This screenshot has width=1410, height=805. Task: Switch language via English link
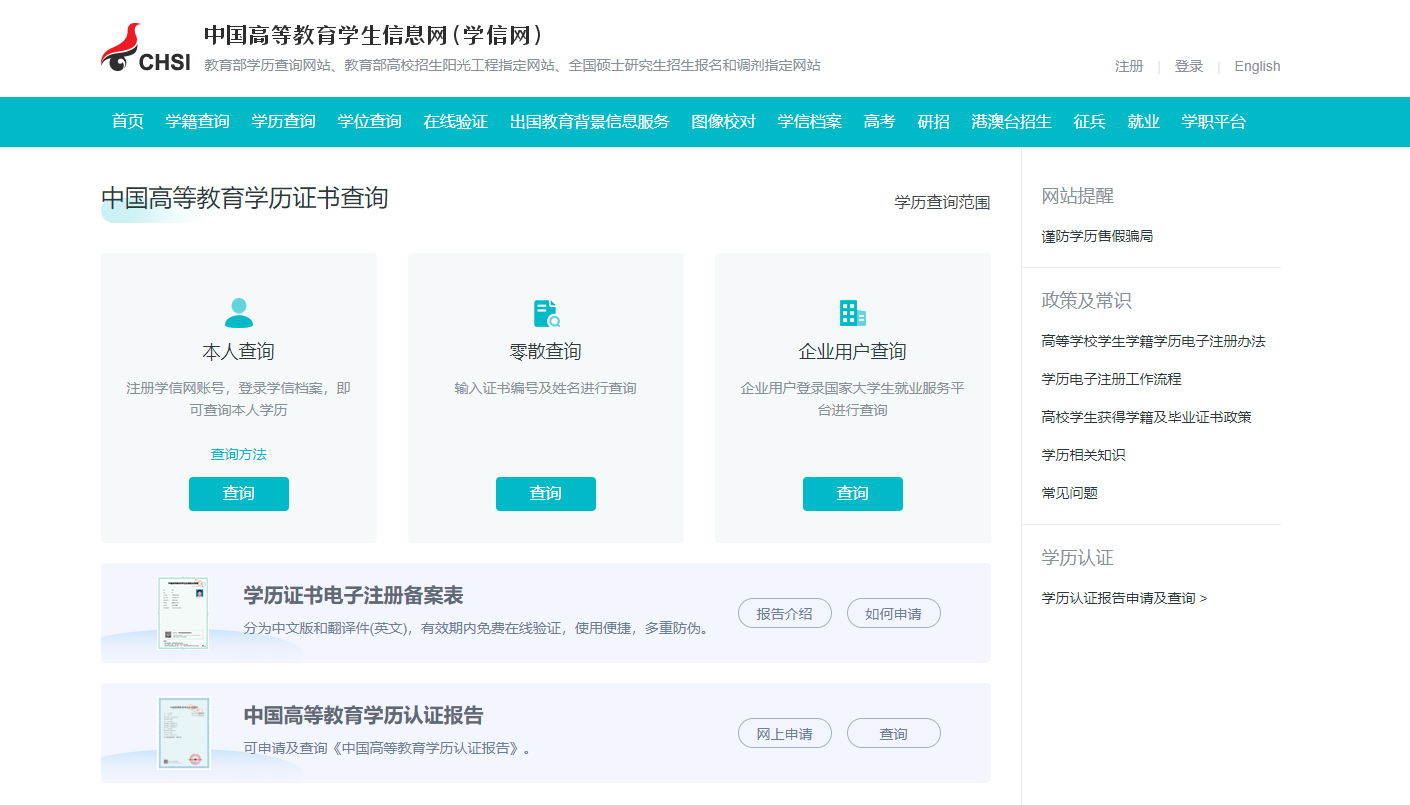coord(1257,66)
